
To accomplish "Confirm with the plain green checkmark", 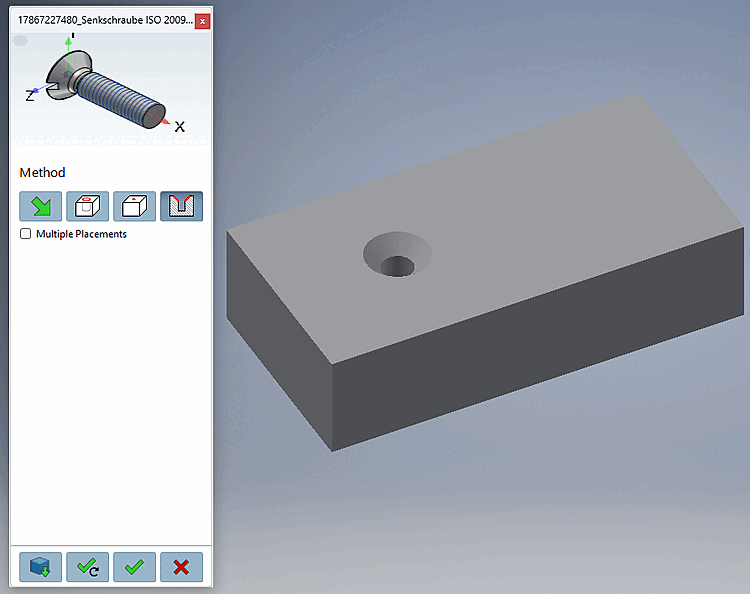I will (x=134, y=567).
